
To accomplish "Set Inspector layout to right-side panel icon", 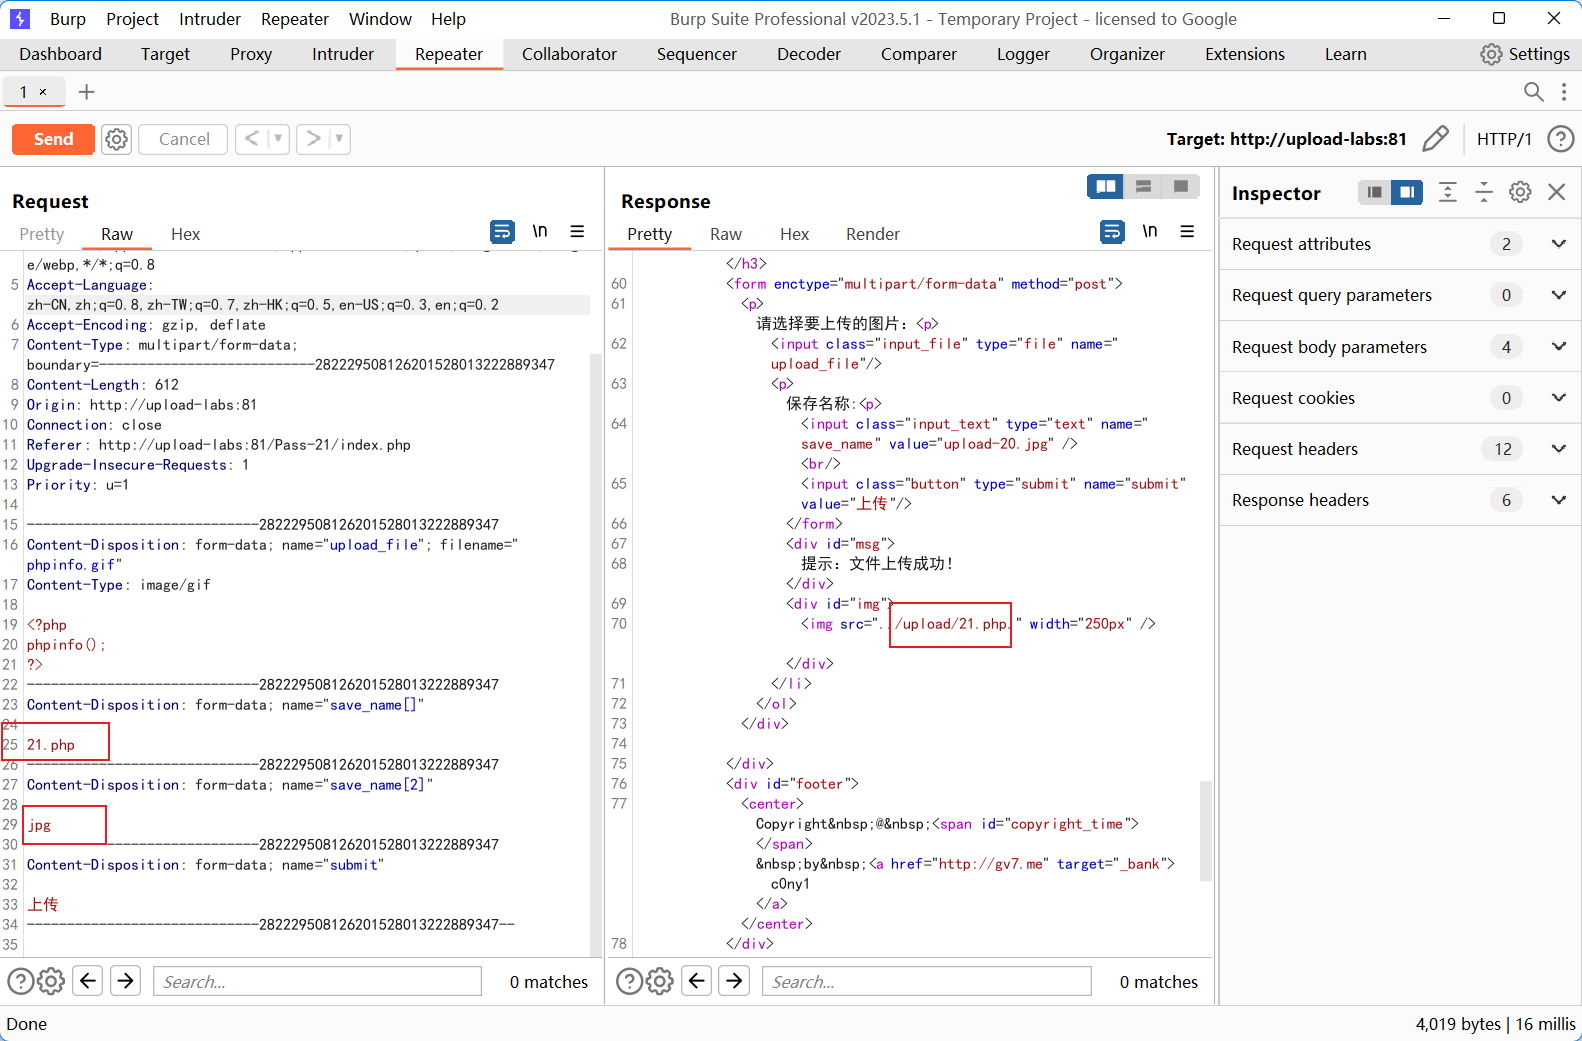I will (1407, 192).
